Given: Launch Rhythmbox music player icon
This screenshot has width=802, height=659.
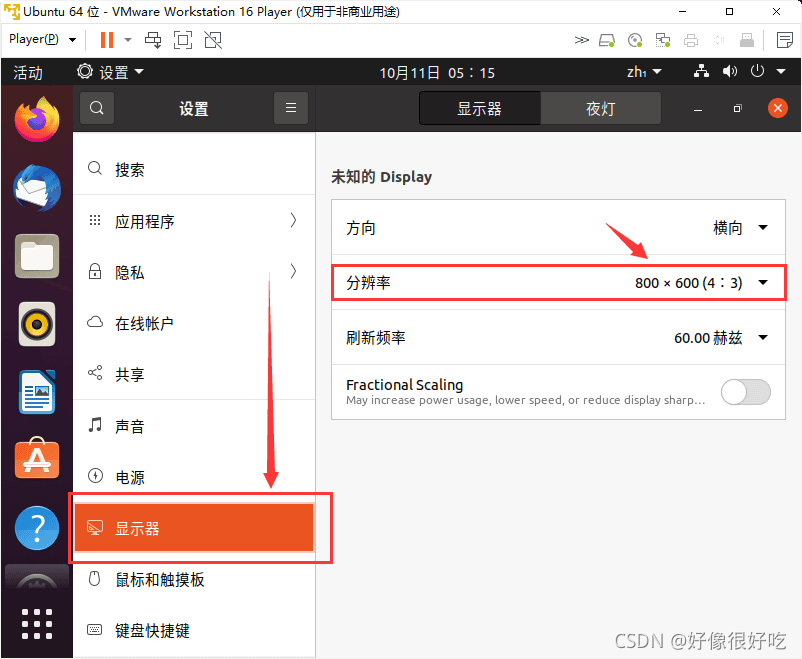Looking at the screenshot, I should [37, 324].
